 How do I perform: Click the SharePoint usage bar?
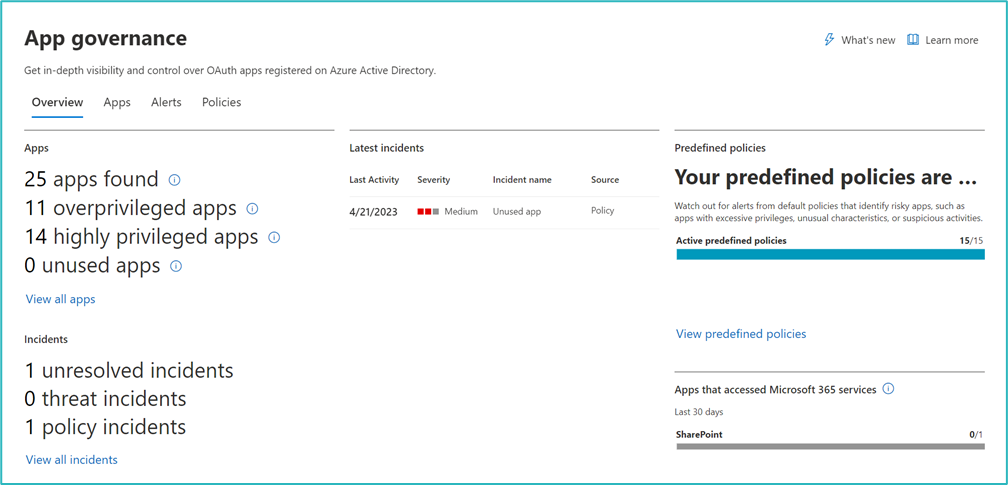(830, 446)
